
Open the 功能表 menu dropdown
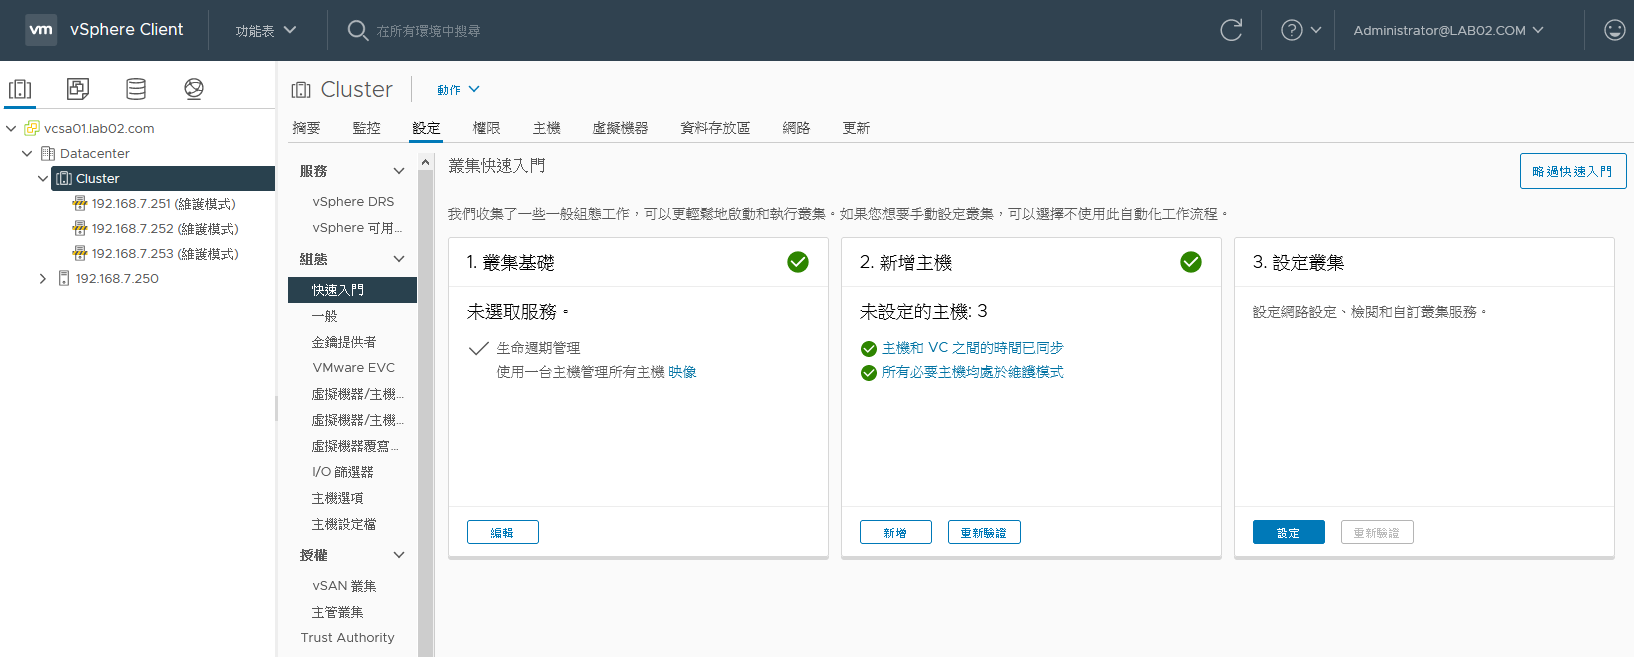tap(266, 31)
